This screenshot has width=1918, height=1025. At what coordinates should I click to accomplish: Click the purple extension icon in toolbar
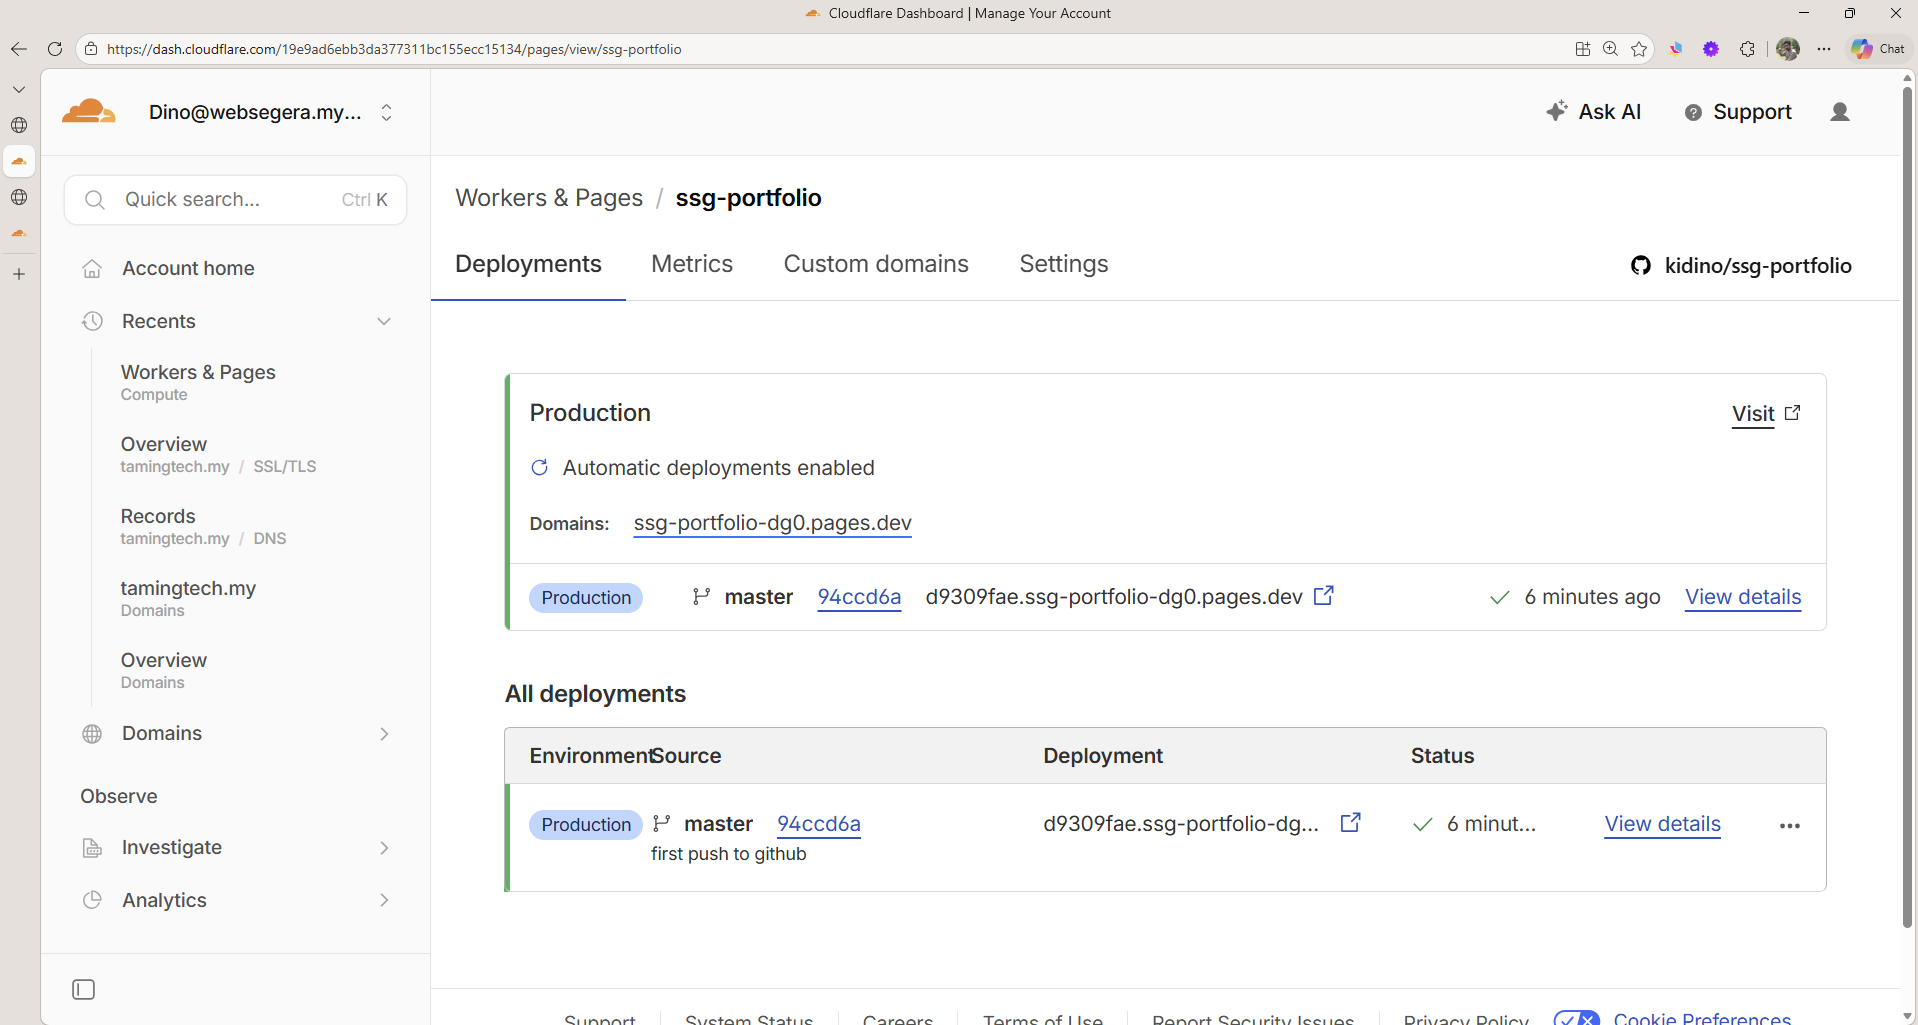[x=1711, y=49]
